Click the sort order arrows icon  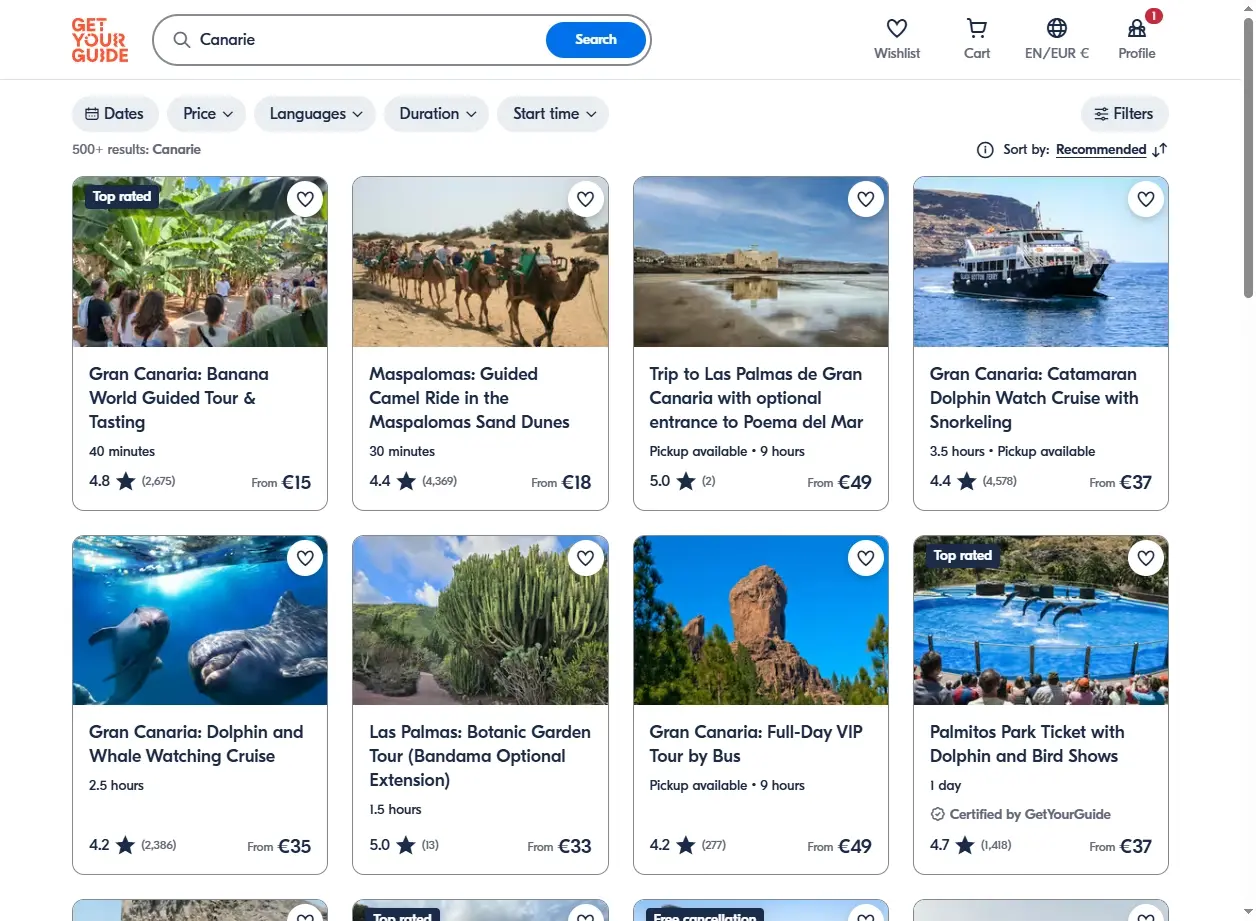coord(1160,150)
